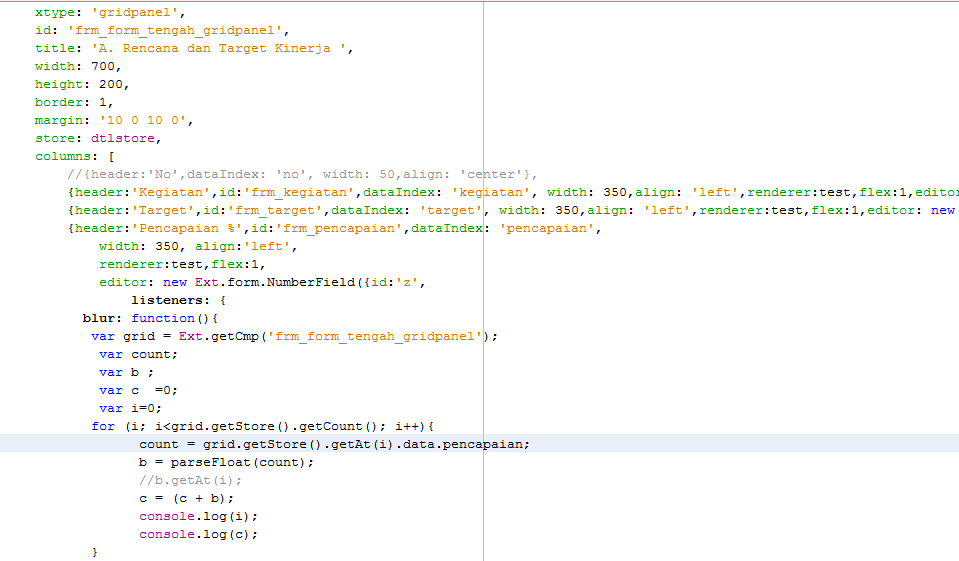Viewport: 959px width, 561px height.
Task: Click 'getCount()' in the for loop
Action: (339, 426)
